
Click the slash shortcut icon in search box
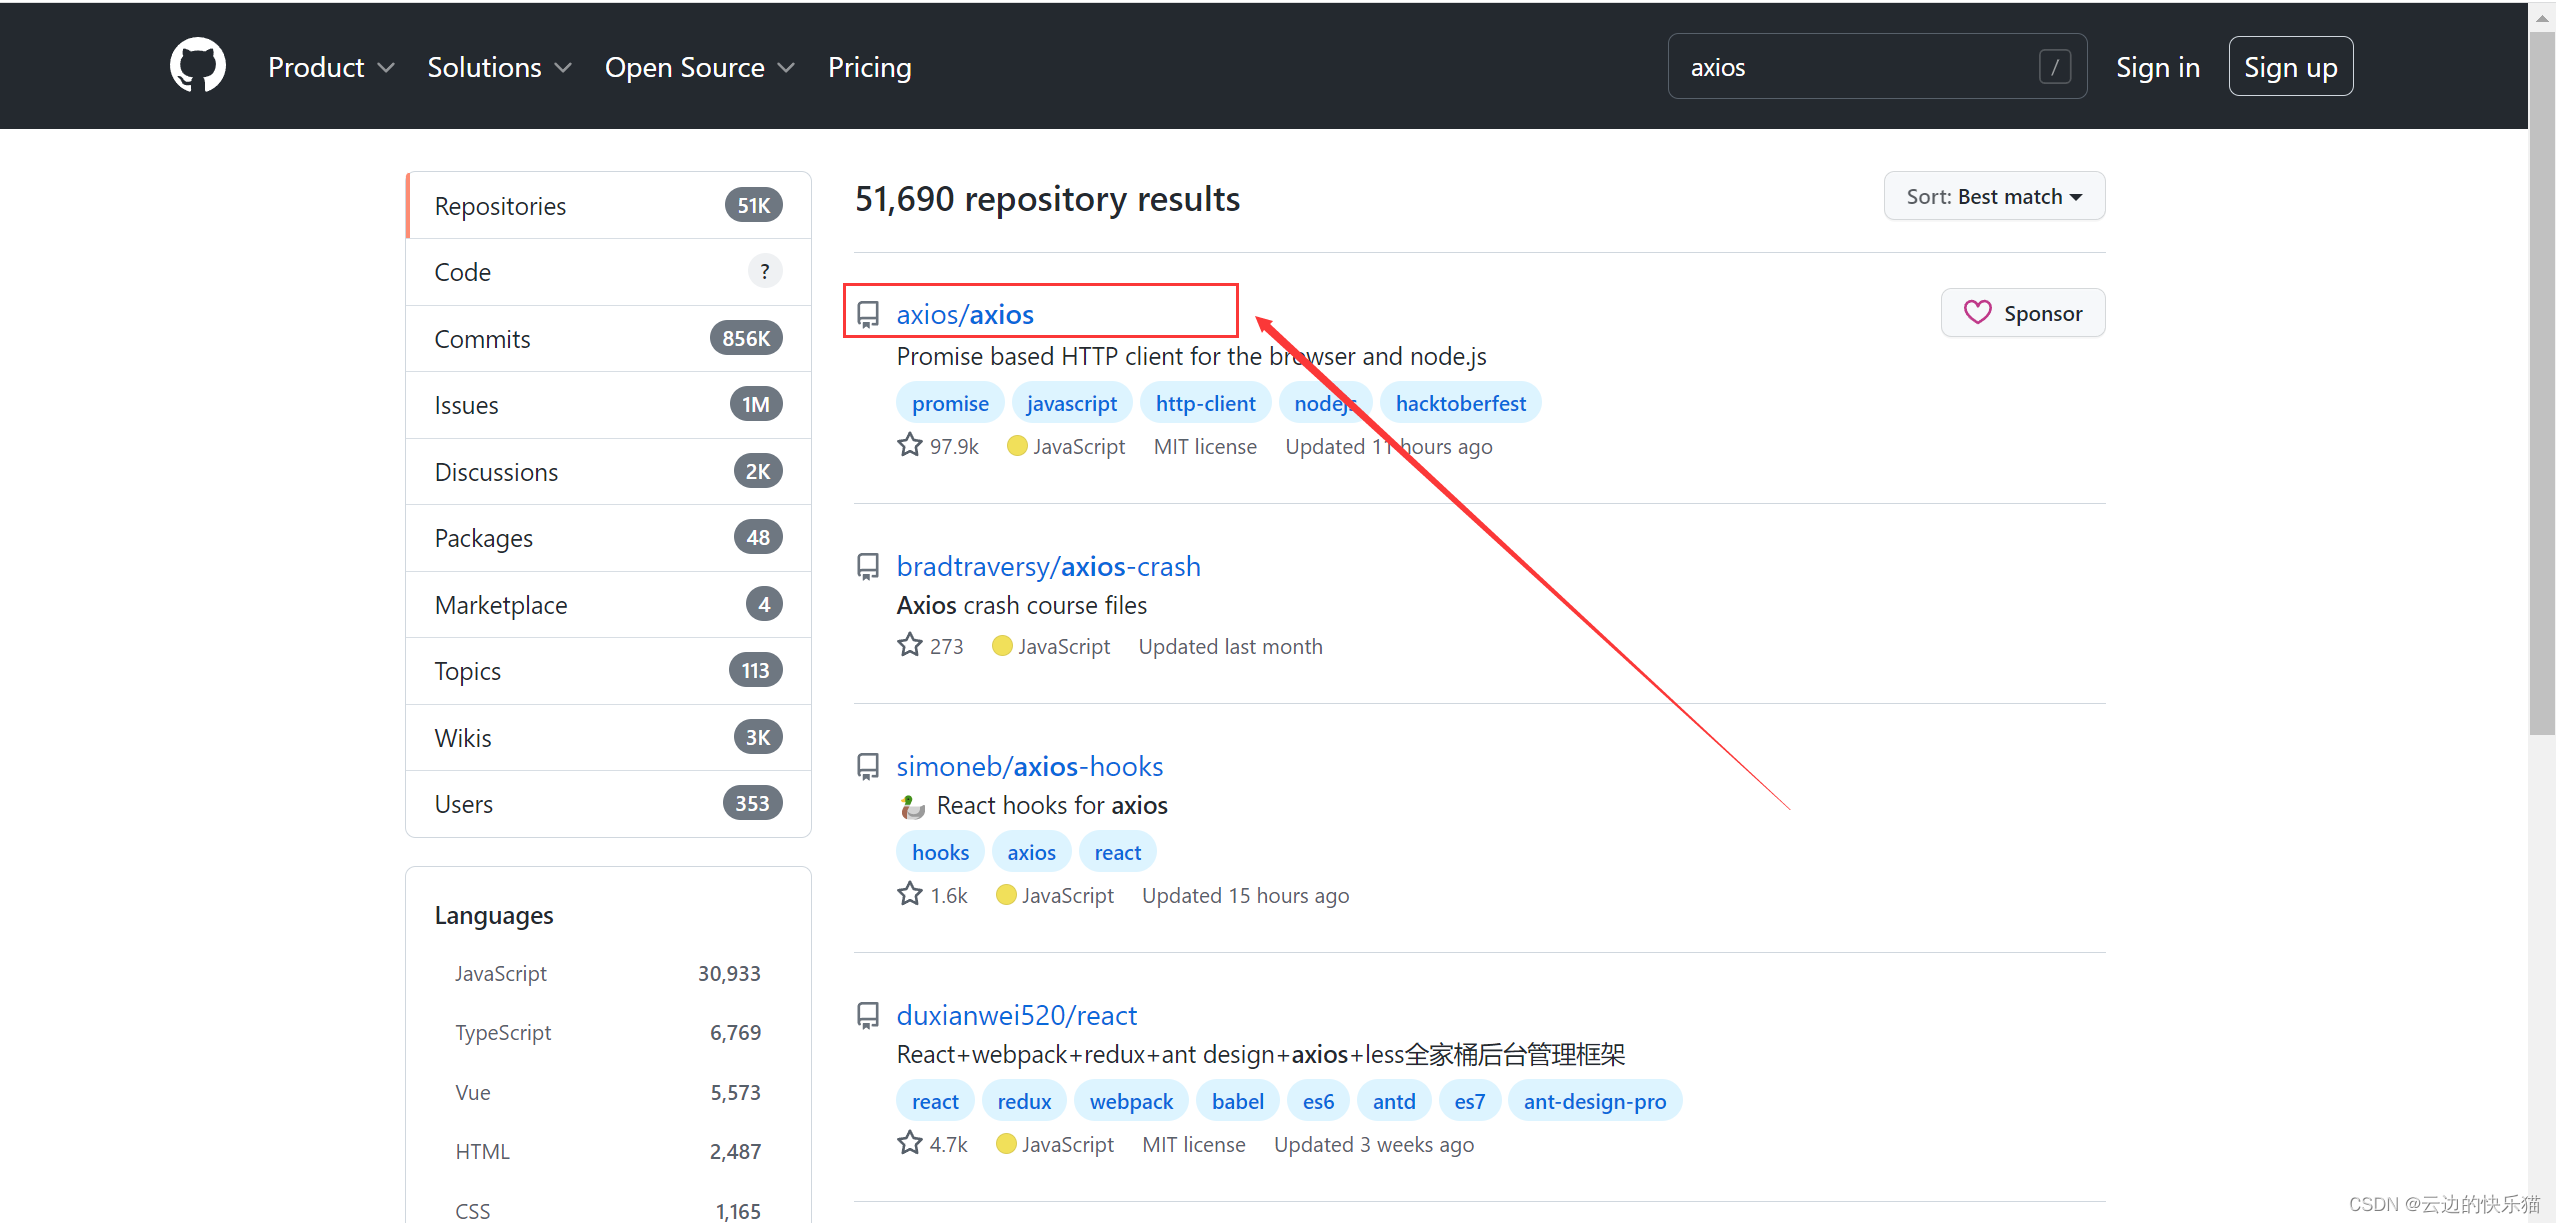tap(2055, 67)
